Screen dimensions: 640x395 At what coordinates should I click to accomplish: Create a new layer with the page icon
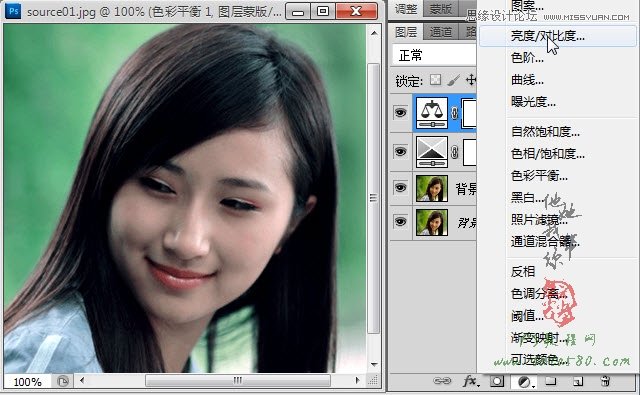click(x=578, y=382)
